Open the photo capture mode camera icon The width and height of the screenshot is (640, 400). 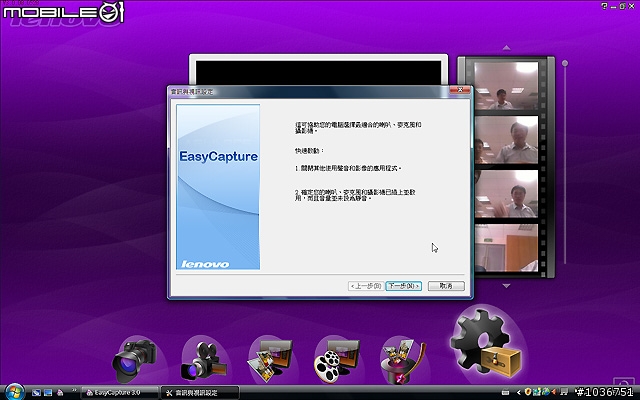pyautogui.click(x=135, y=360)
